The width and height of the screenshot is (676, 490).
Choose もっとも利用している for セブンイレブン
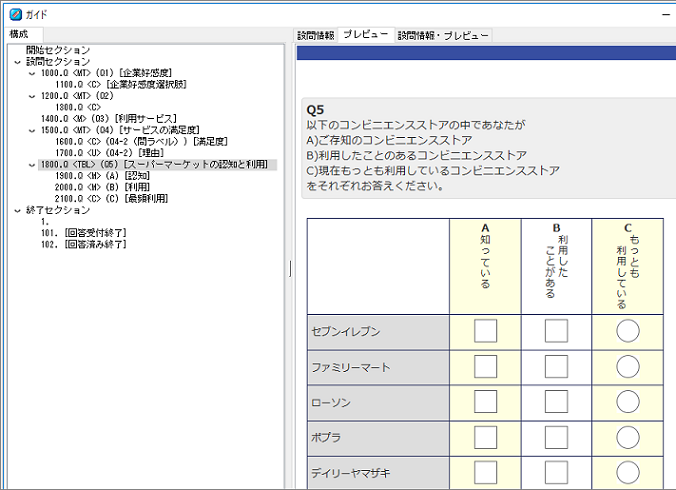click(x=628, y=331)
